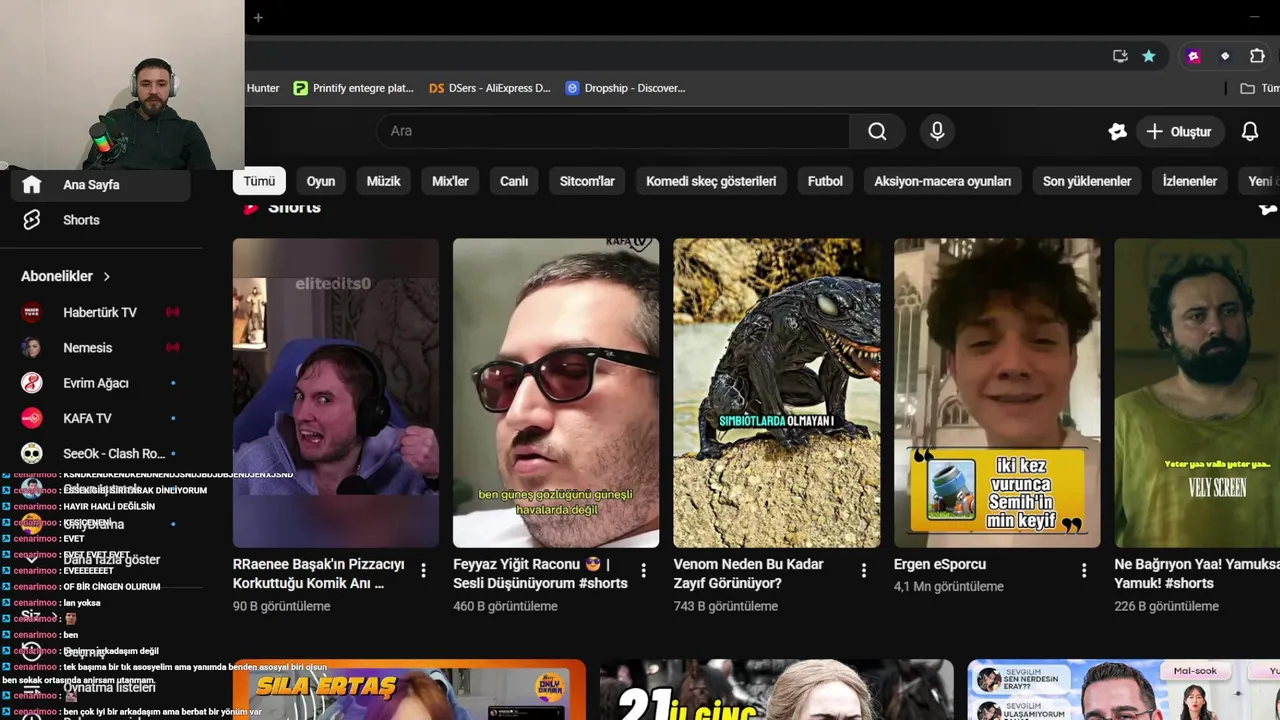This screenshot has height=720, width=1280.
Task: Click the pink extension icon in toolbar
Action: [x=1193, y=56]
